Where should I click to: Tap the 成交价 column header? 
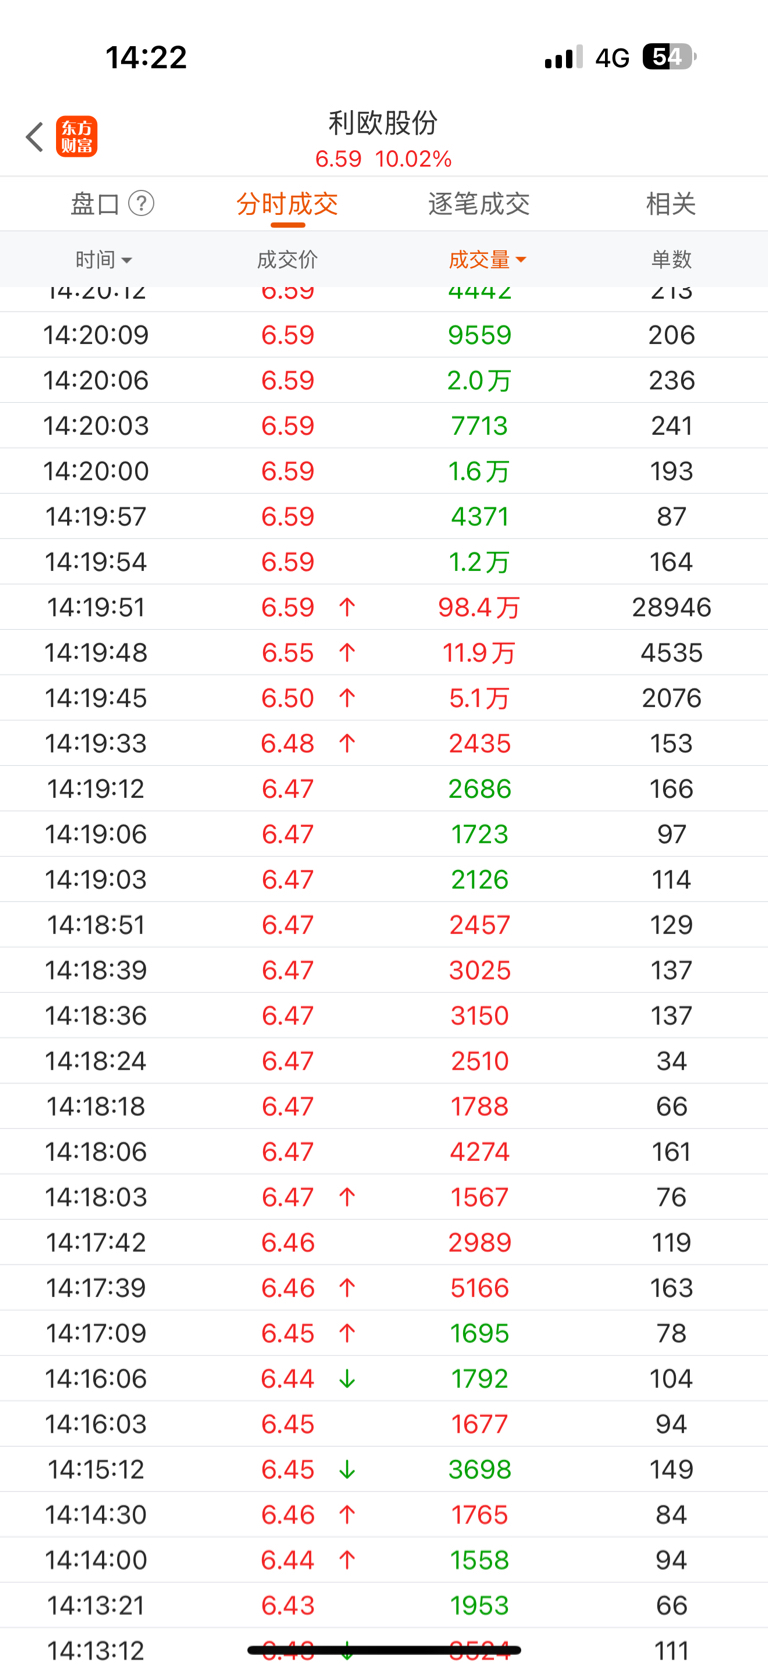coord(287,260)
